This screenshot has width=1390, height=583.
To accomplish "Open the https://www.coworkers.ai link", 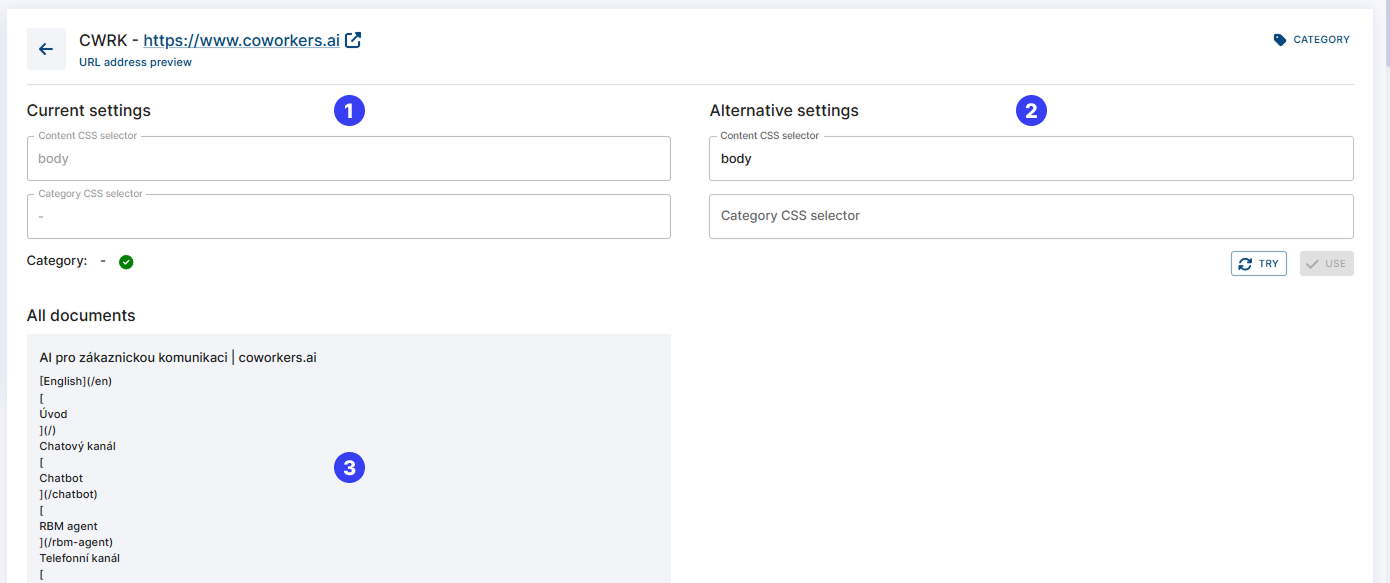I will [241, 41].
